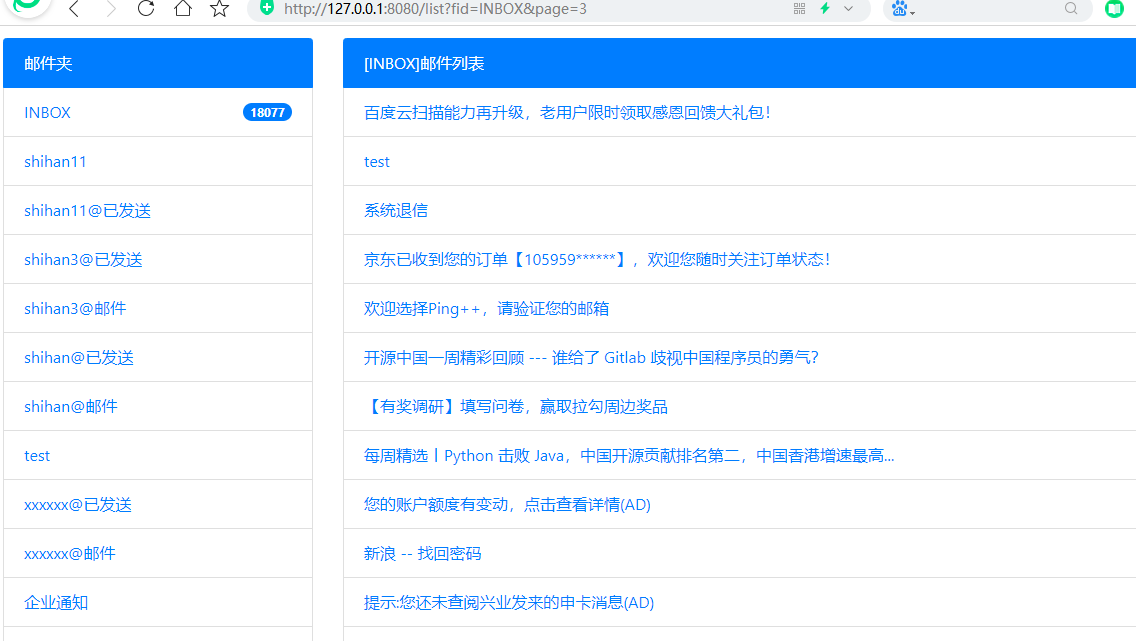Open the 欢迎选择Ping++ email
1136x641 pixels.
(x=486, y=309)
